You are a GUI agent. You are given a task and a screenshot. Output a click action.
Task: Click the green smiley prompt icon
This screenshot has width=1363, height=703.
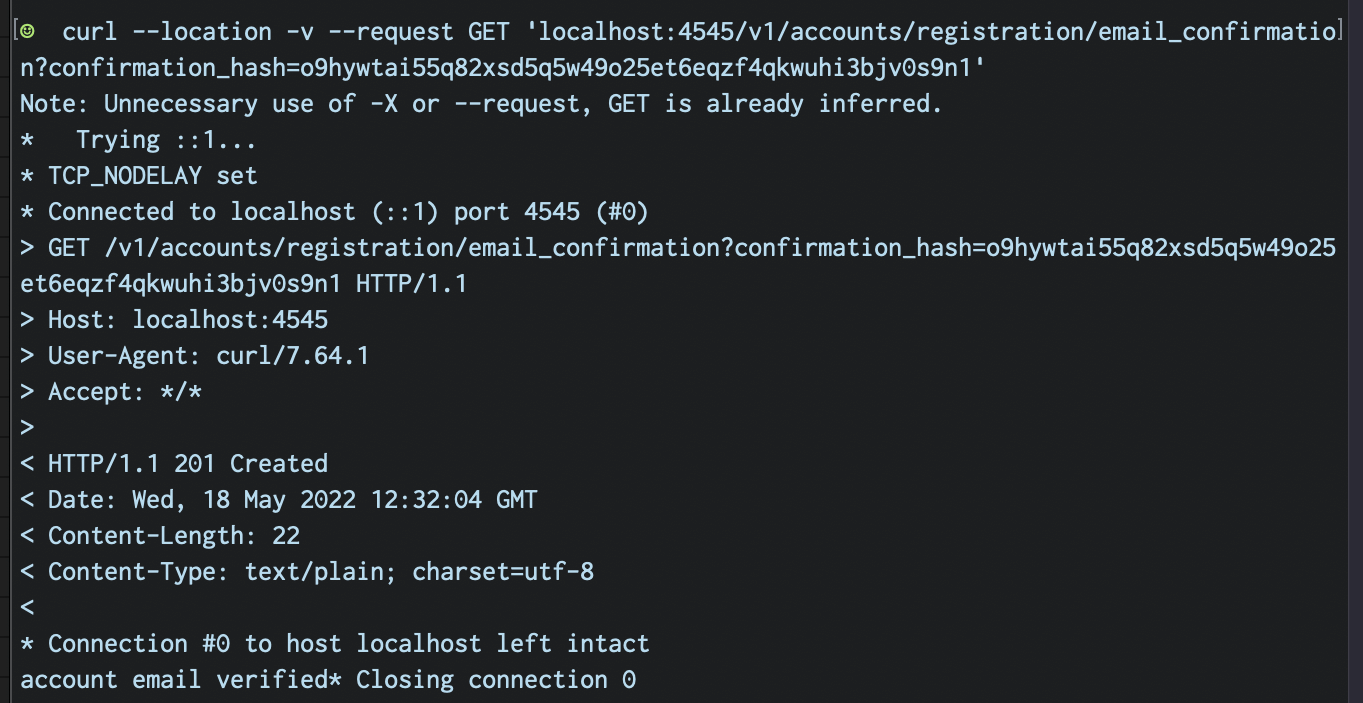point(28,31)
